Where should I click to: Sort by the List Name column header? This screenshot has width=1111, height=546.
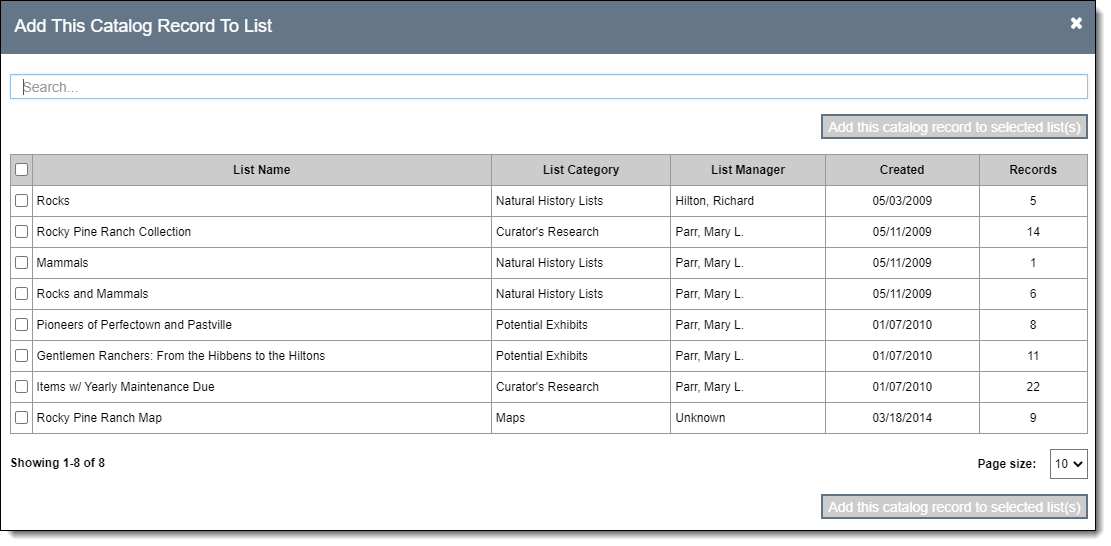click(x=261, y=170)
